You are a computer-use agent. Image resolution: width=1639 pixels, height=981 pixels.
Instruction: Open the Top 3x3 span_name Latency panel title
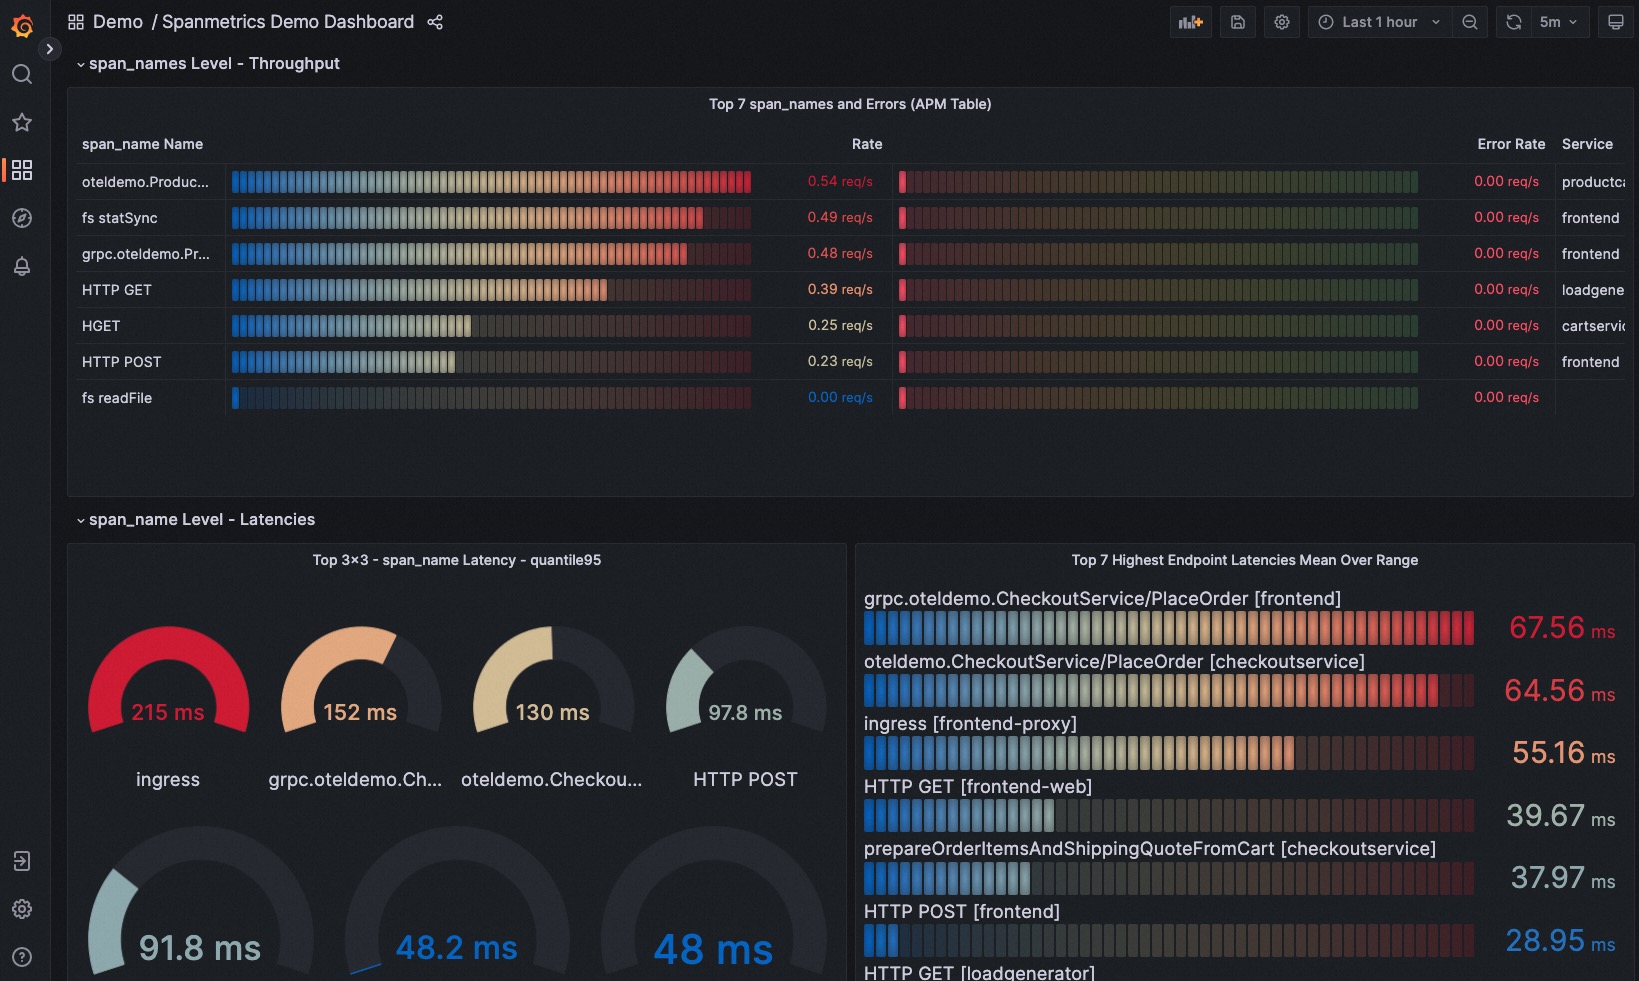pos(457,560)
